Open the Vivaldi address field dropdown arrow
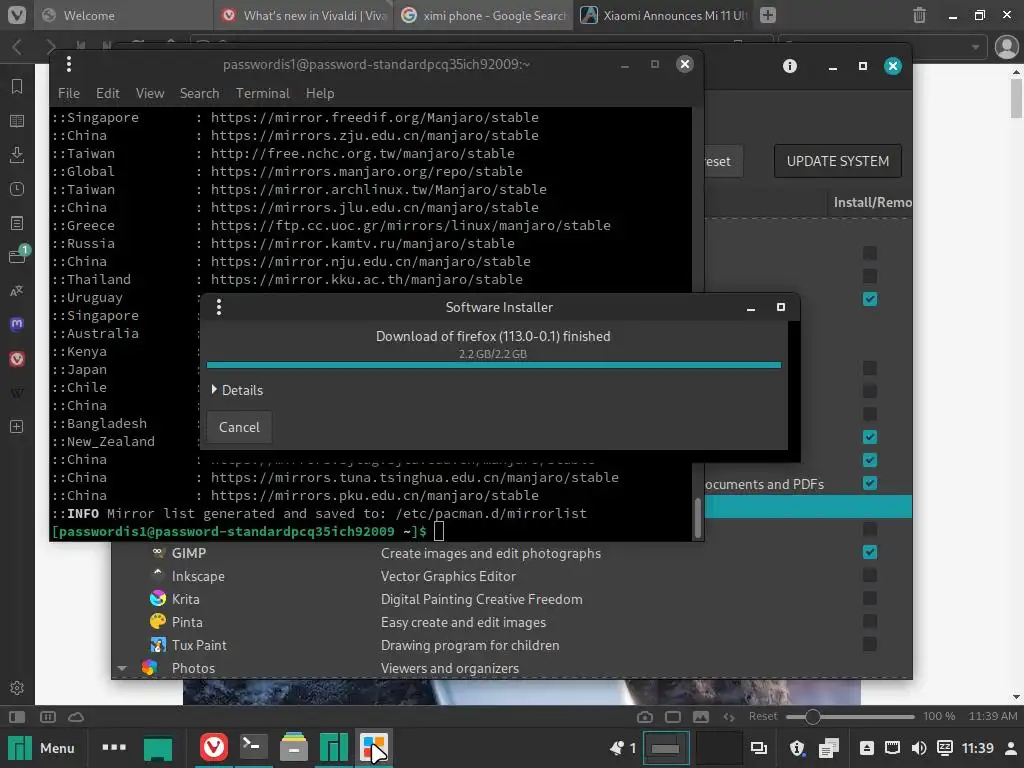Screen dimensions: 1024x768 point(975,47)
